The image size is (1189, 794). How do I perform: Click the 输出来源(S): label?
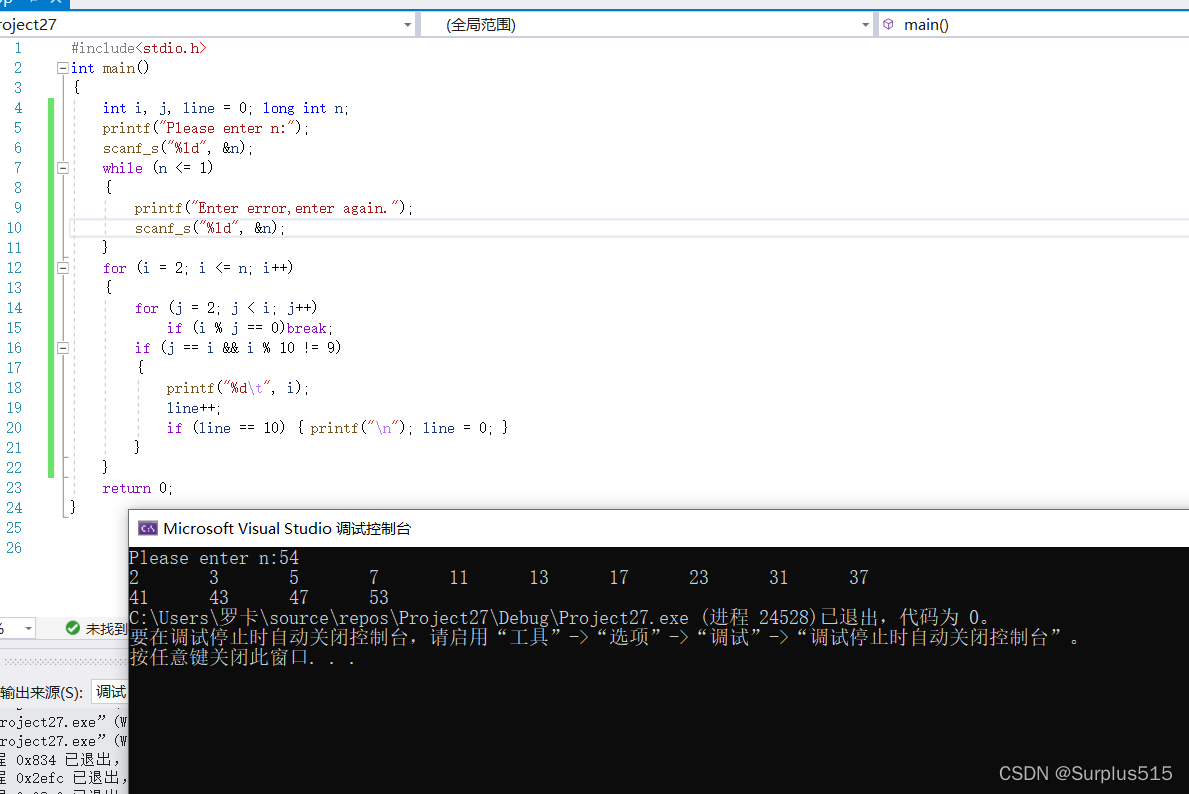42,692
